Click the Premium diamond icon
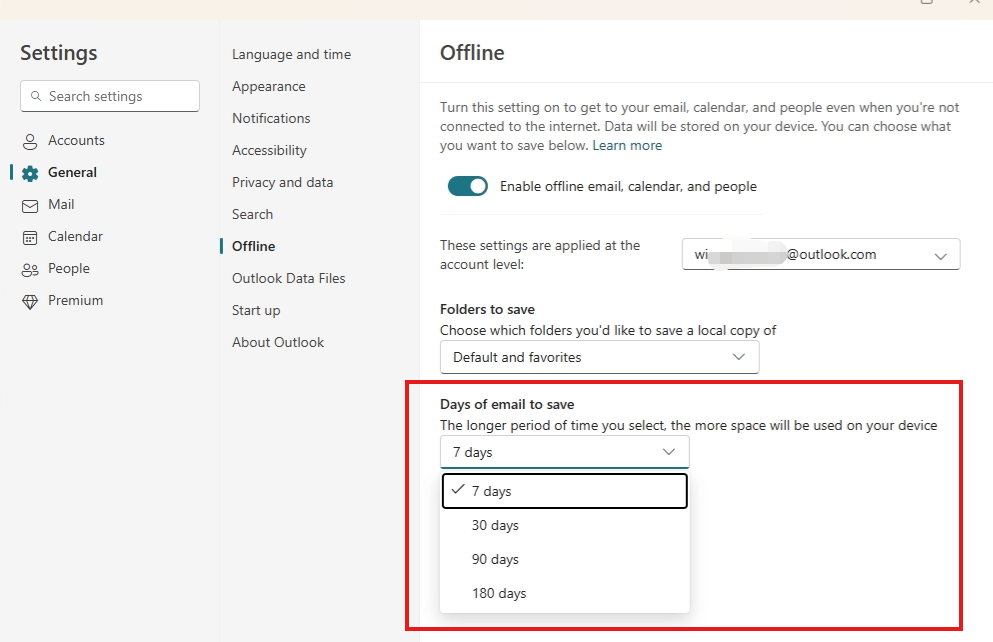 click(x=30, y=301)
